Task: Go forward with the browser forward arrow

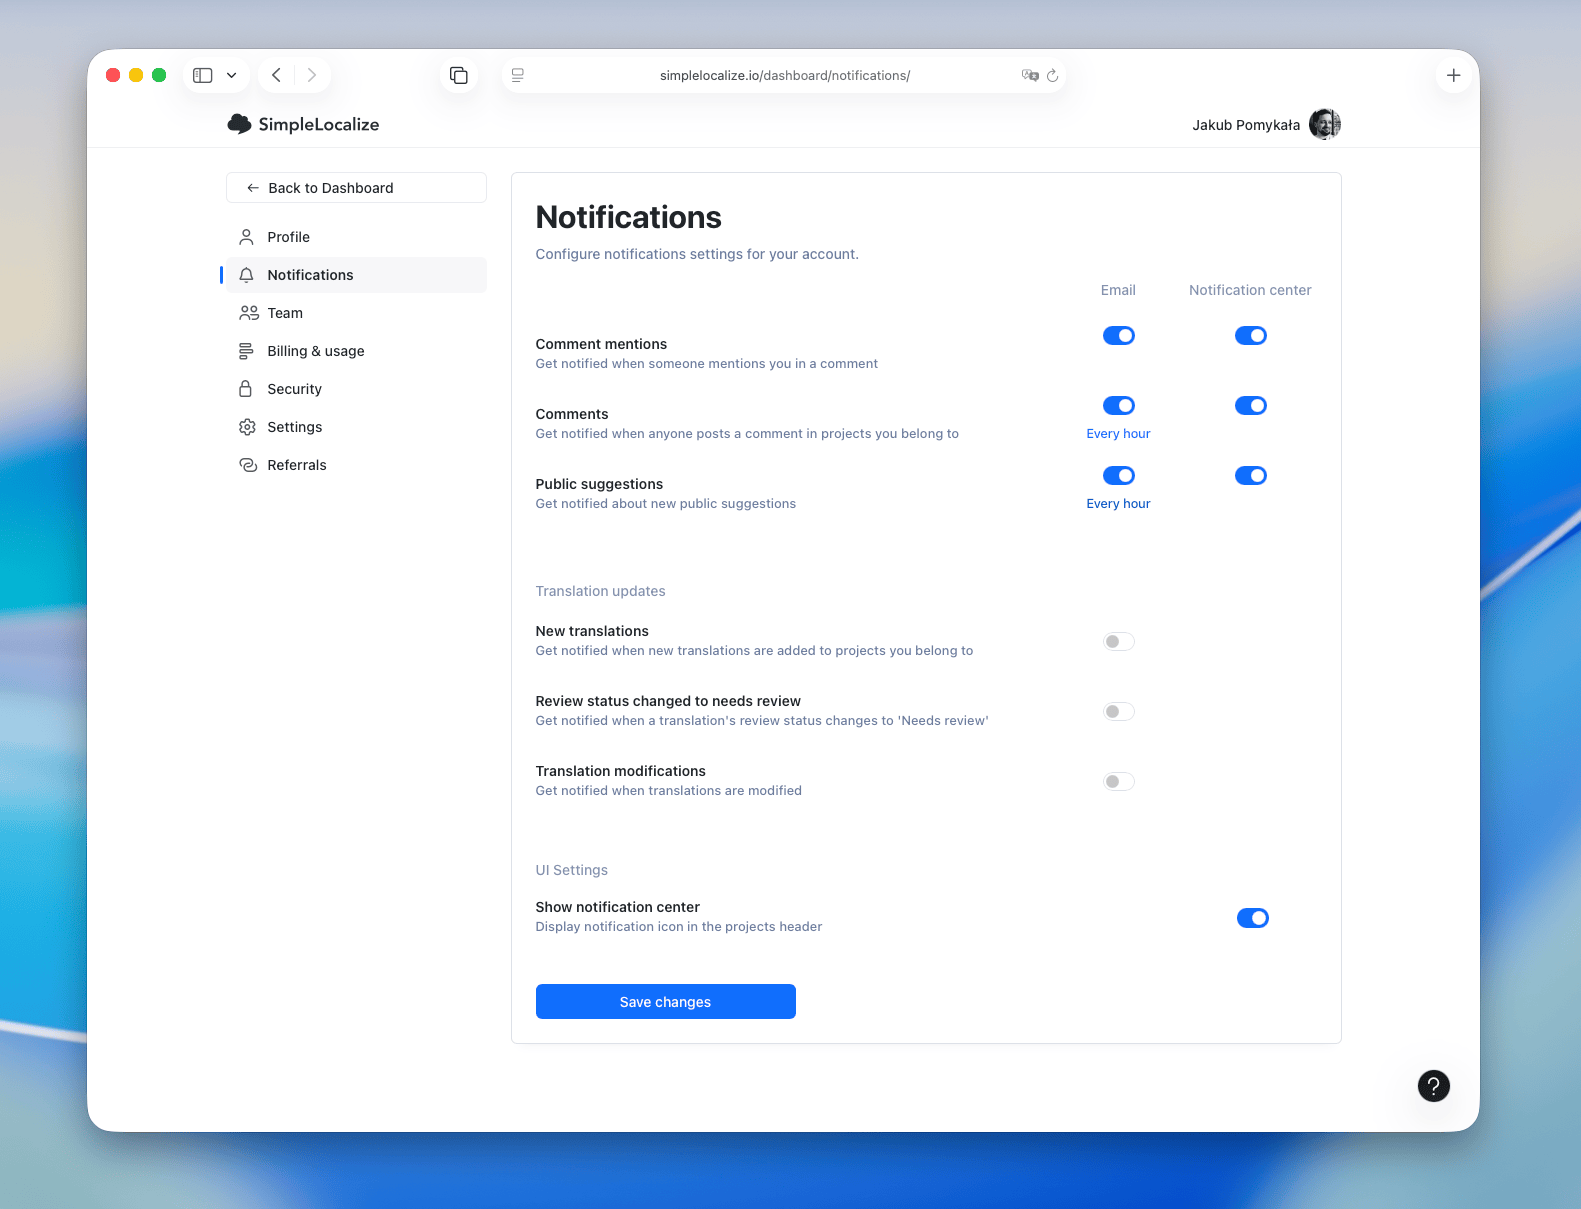Action: (x=312, y=75)
